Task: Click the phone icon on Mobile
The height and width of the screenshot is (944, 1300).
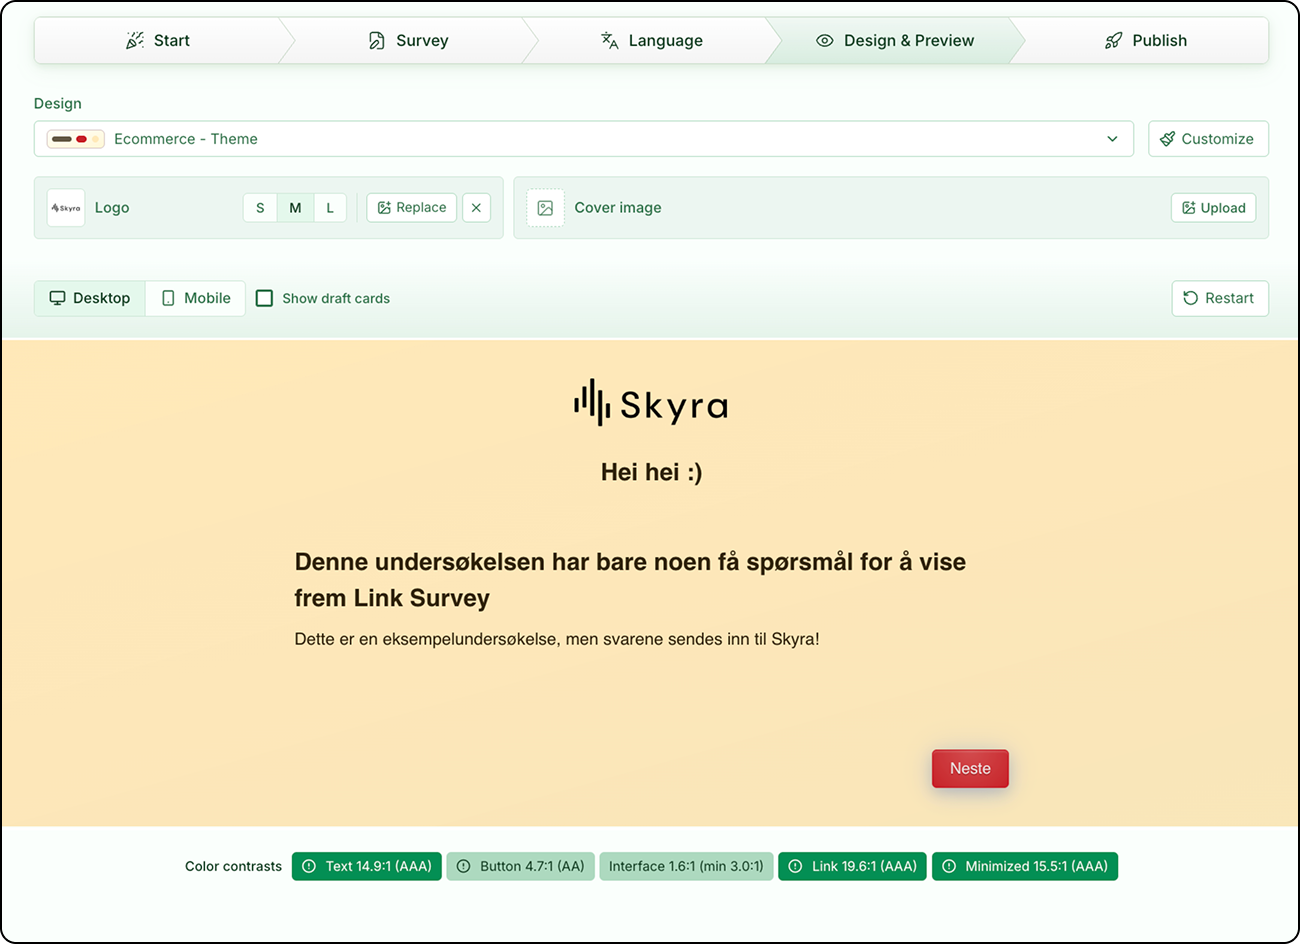Action: [x=168, y=298]
